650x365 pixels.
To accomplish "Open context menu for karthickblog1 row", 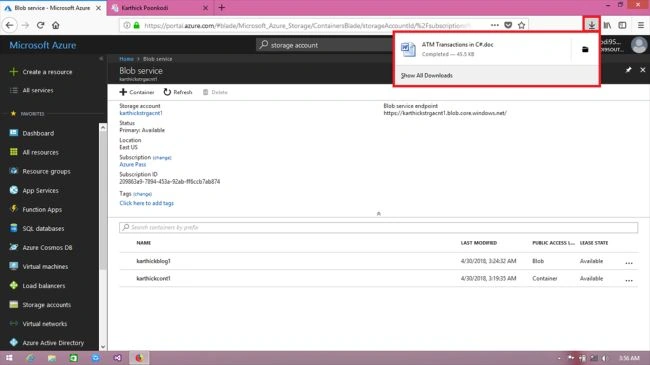I will pyautogui.click(x=629, y=263).
